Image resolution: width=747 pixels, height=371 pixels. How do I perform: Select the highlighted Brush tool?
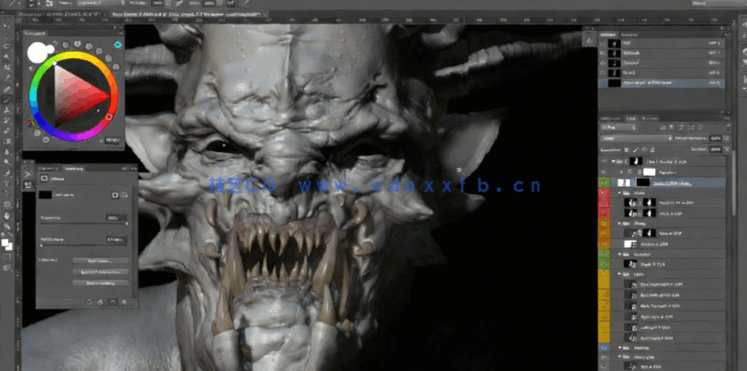[7, 99]
